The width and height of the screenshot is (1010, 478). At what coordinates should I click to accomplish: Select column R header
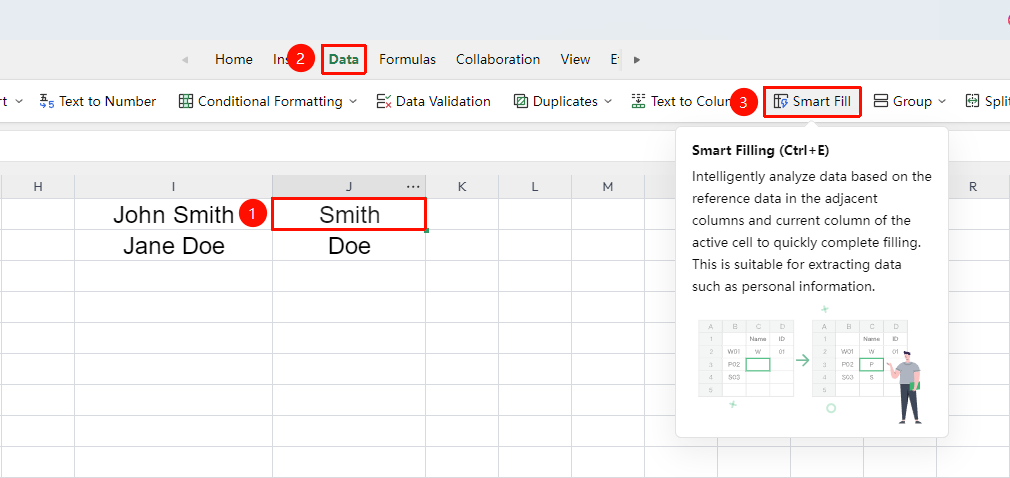[973, 187]
